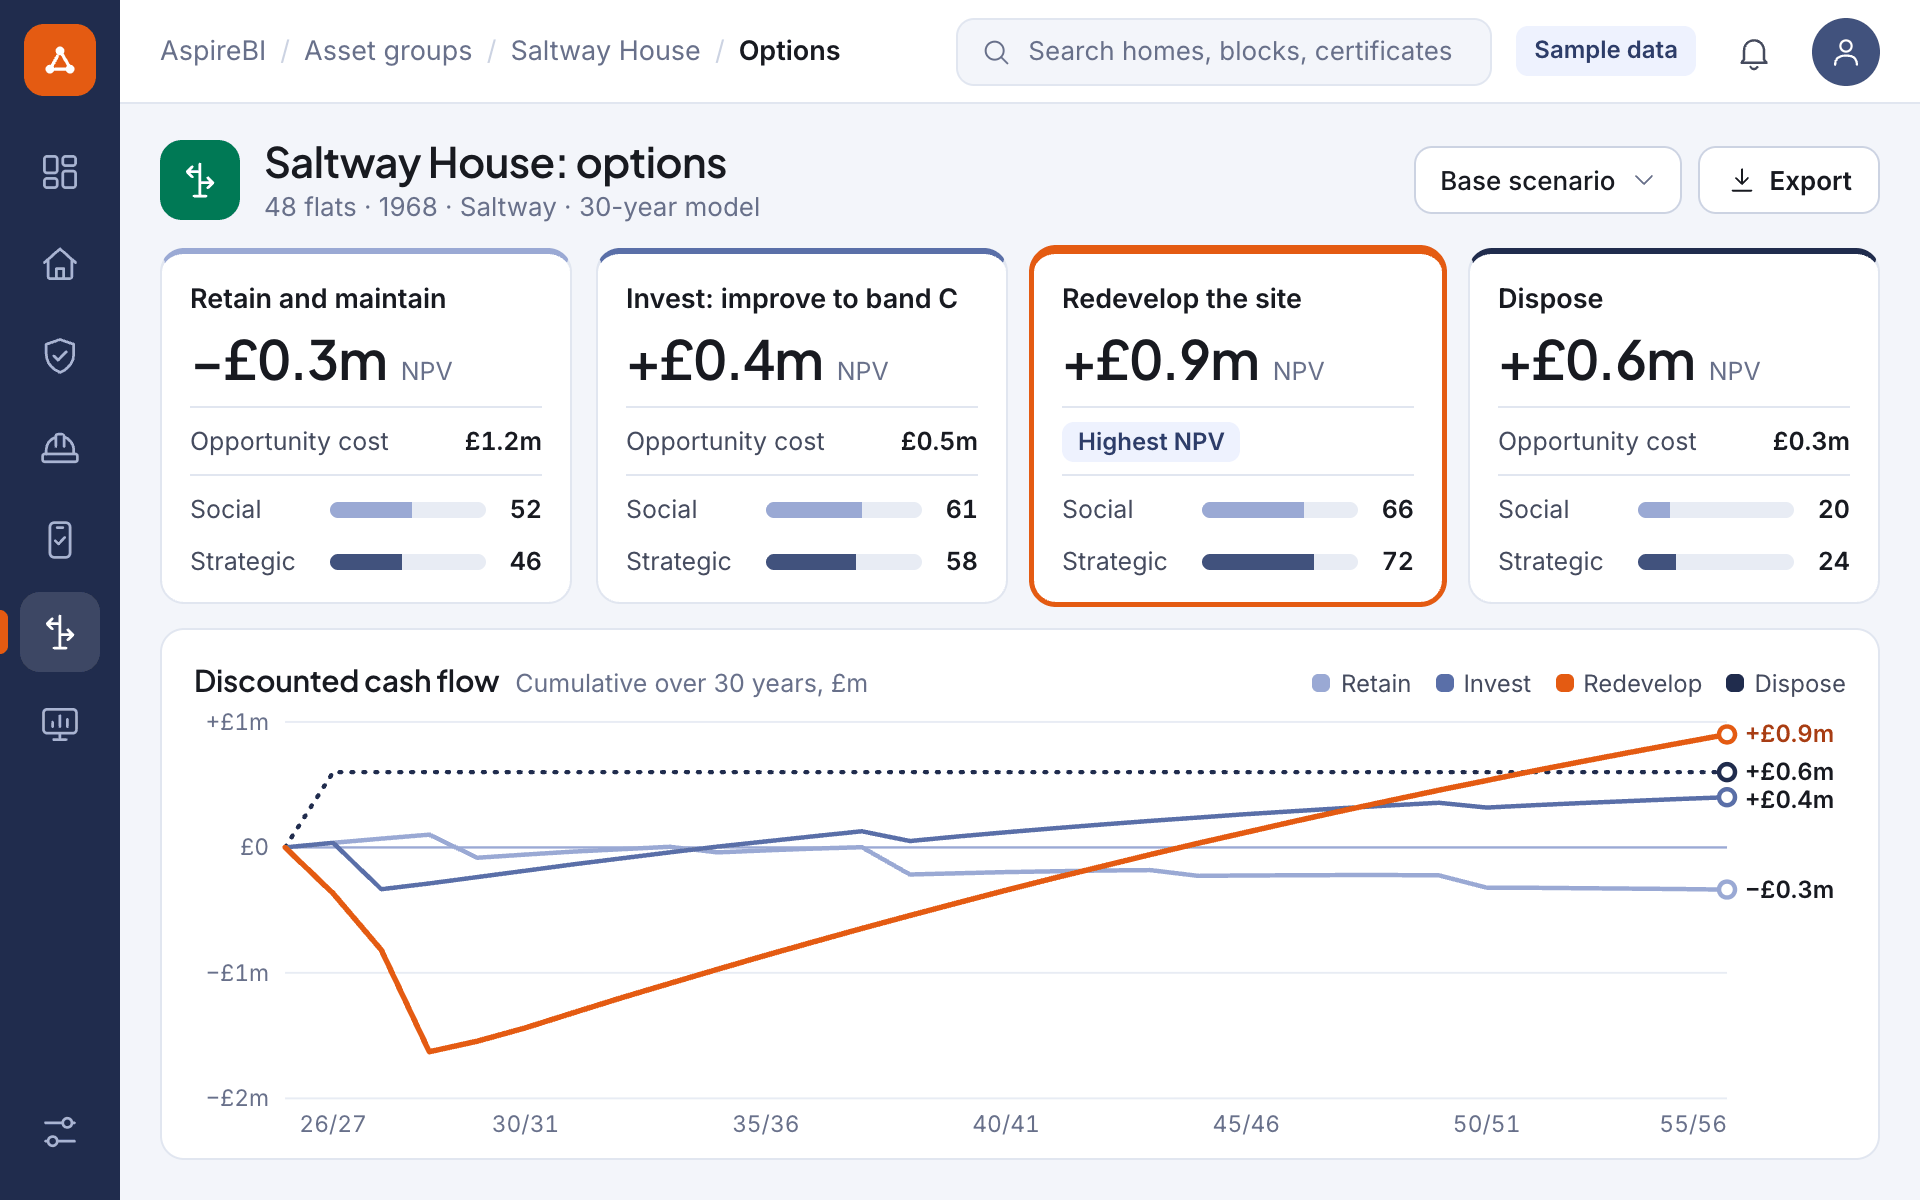The height and width of the screenshot is (1200, 1920).
Task: Open the sliders settings icon in sidebar
Action: tap(60, 1132)
